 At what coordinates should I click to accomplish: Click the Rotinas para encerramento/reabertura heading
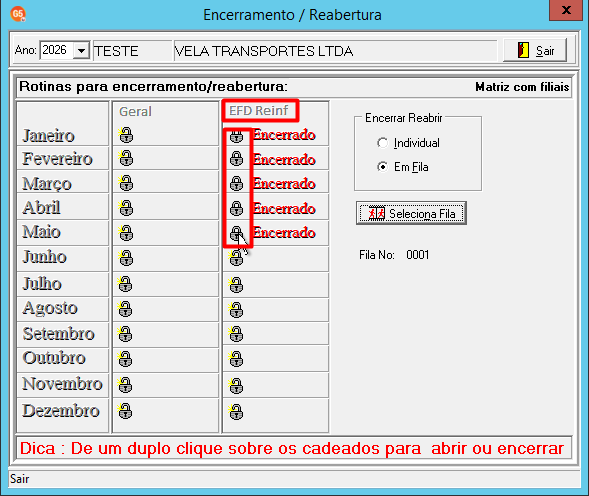pos(153,87)
